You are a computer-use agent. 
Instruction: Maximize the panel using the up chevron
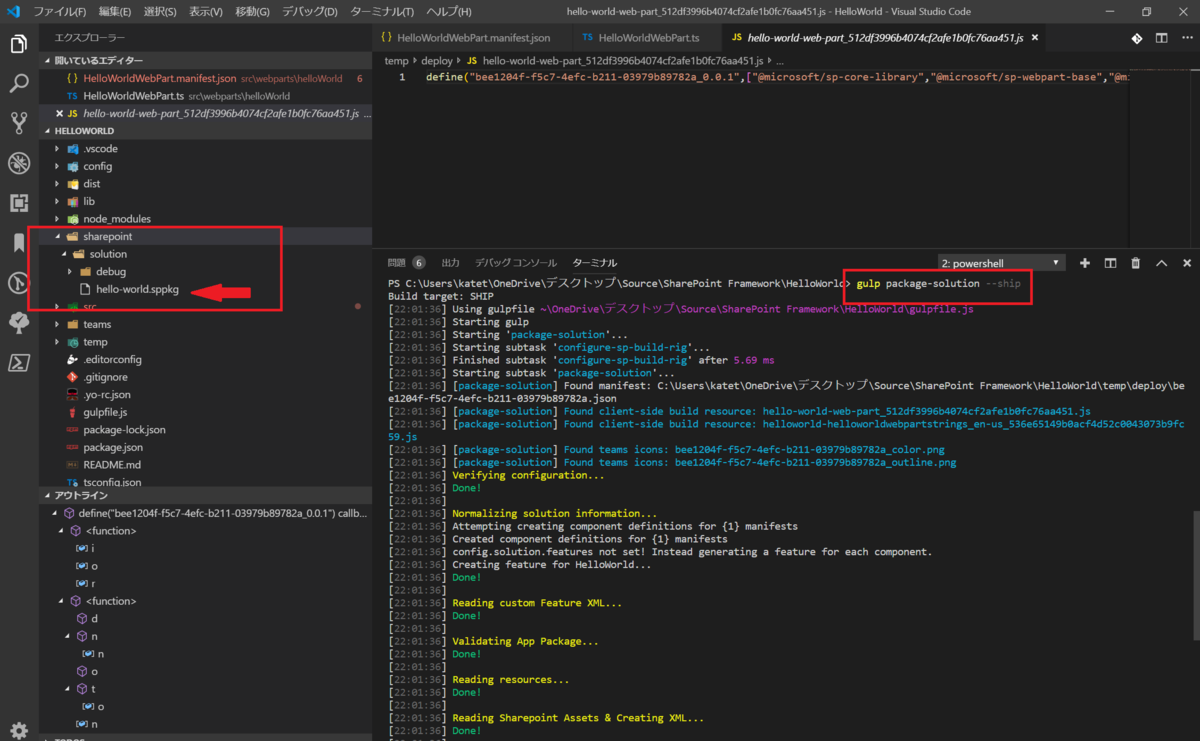pyautogui.click(x=1161, y=263)
